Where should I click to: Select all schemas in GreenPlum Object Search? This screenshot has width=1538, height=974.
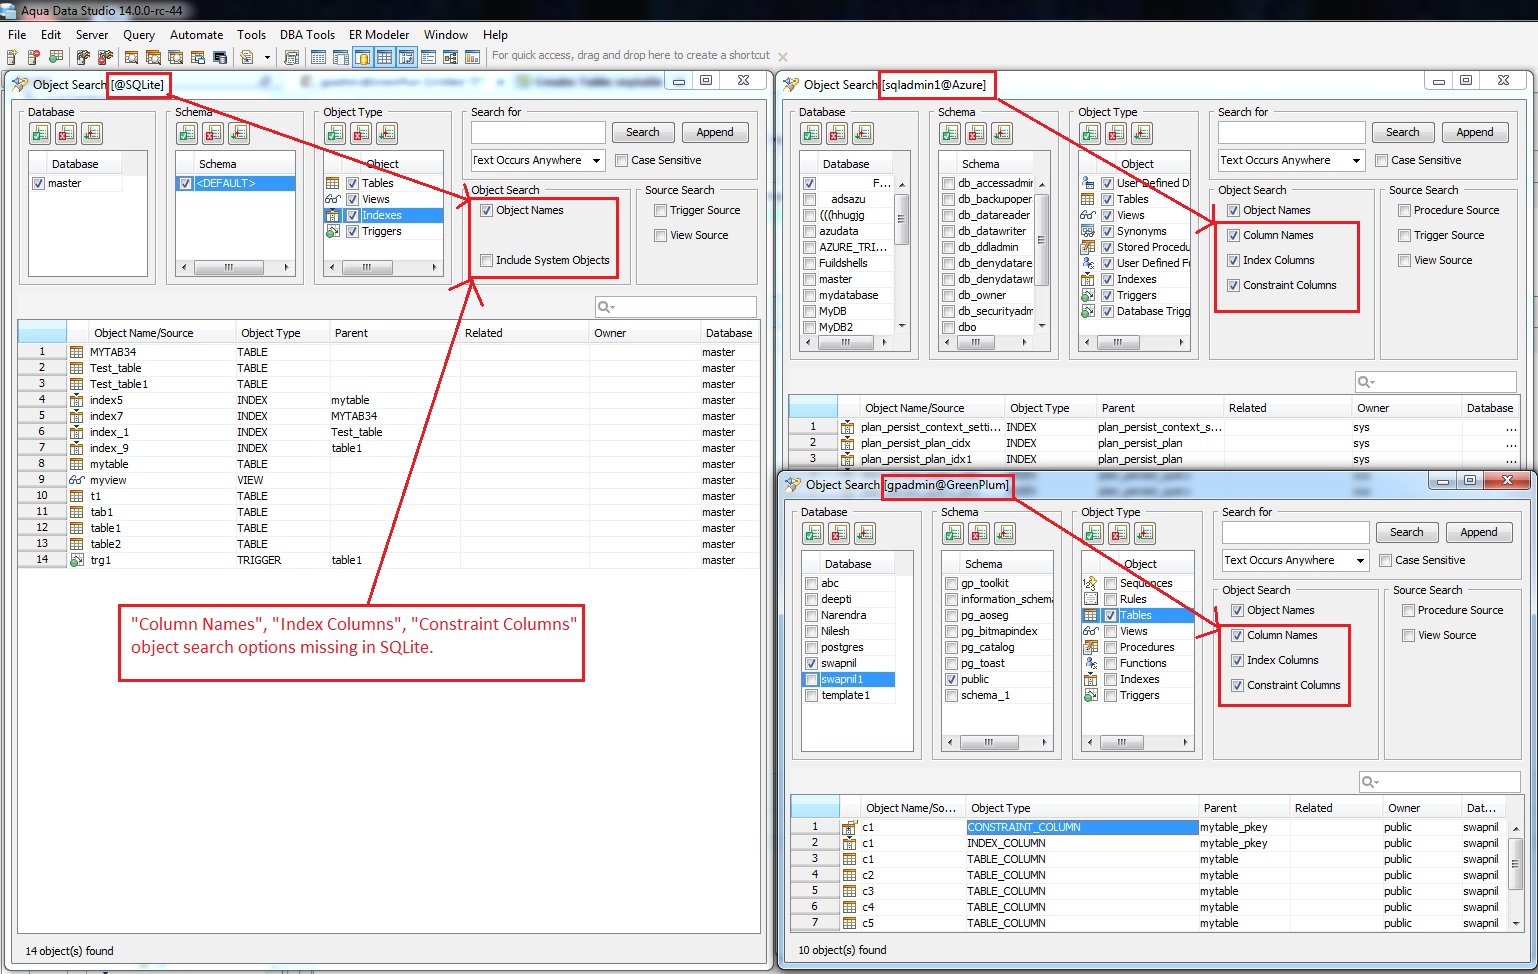point(954,533)
